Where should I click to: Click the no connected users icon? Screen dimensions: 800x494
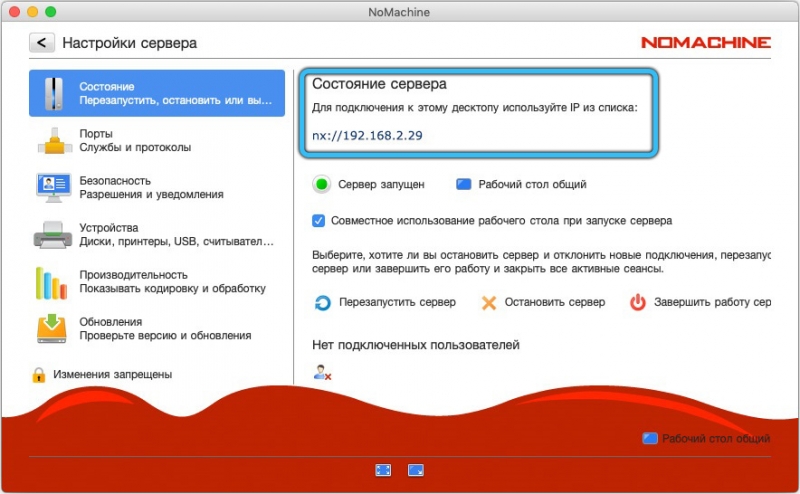click(322, 373)
